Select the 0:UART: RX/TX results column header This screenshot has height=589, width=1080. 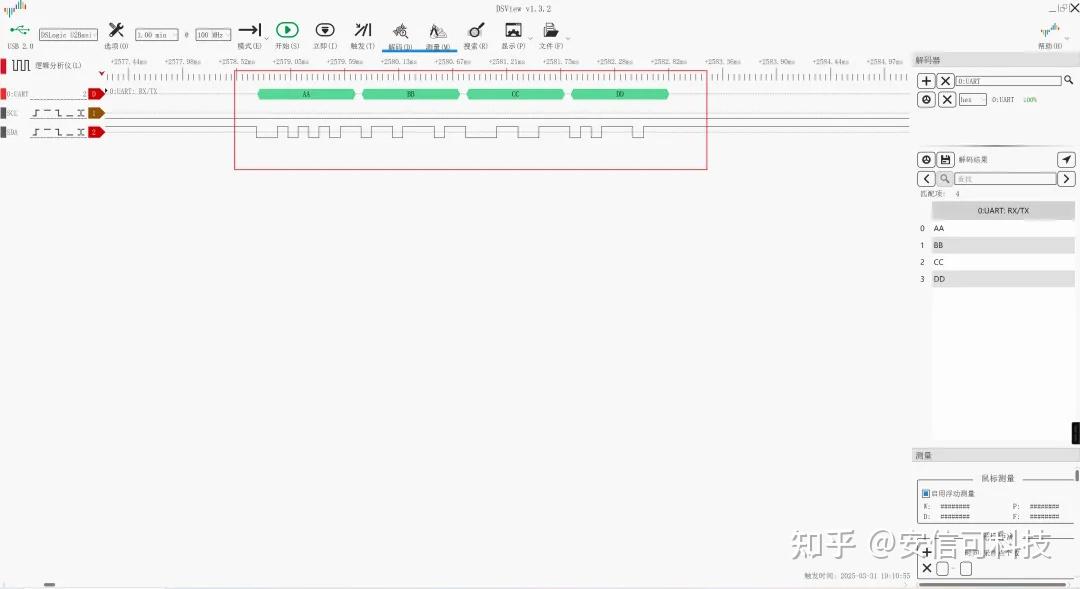point(1003,211)
